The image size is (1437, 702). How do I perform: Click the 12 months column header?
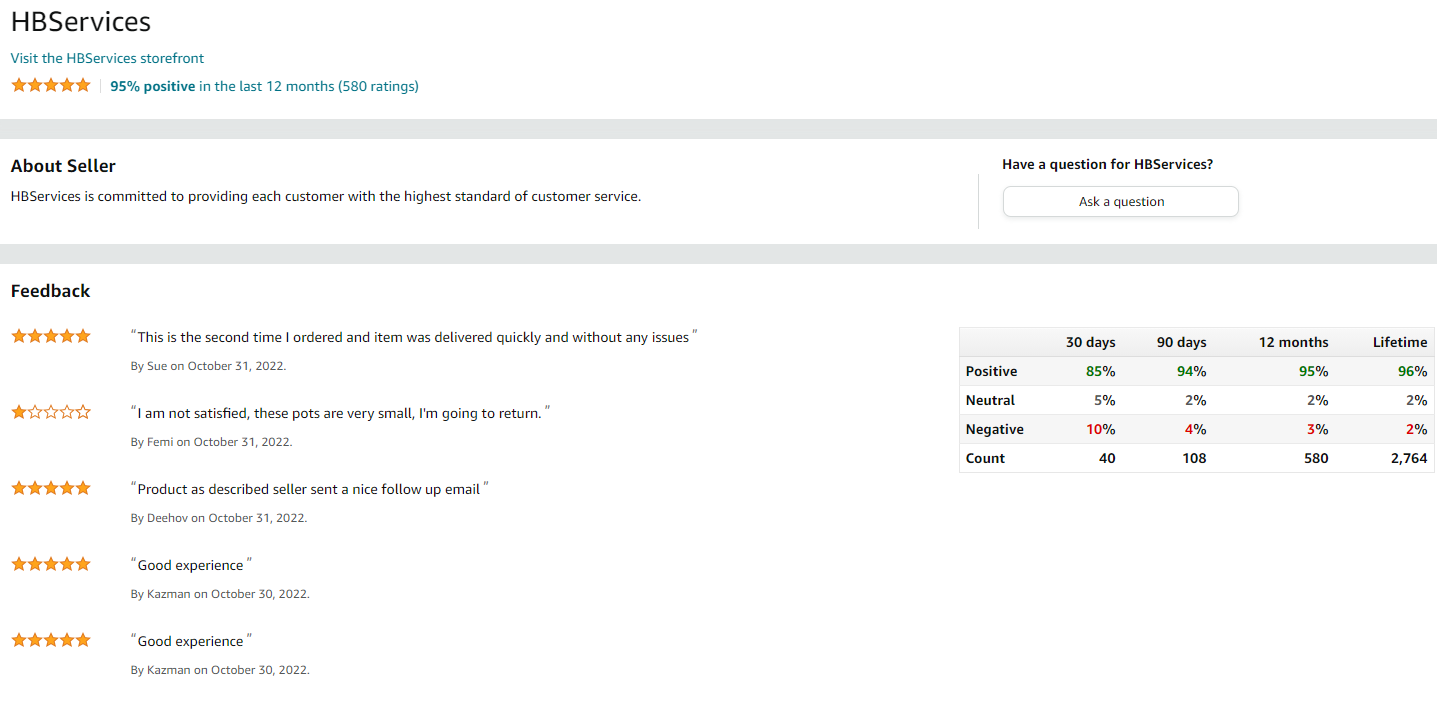point(1293,342)
